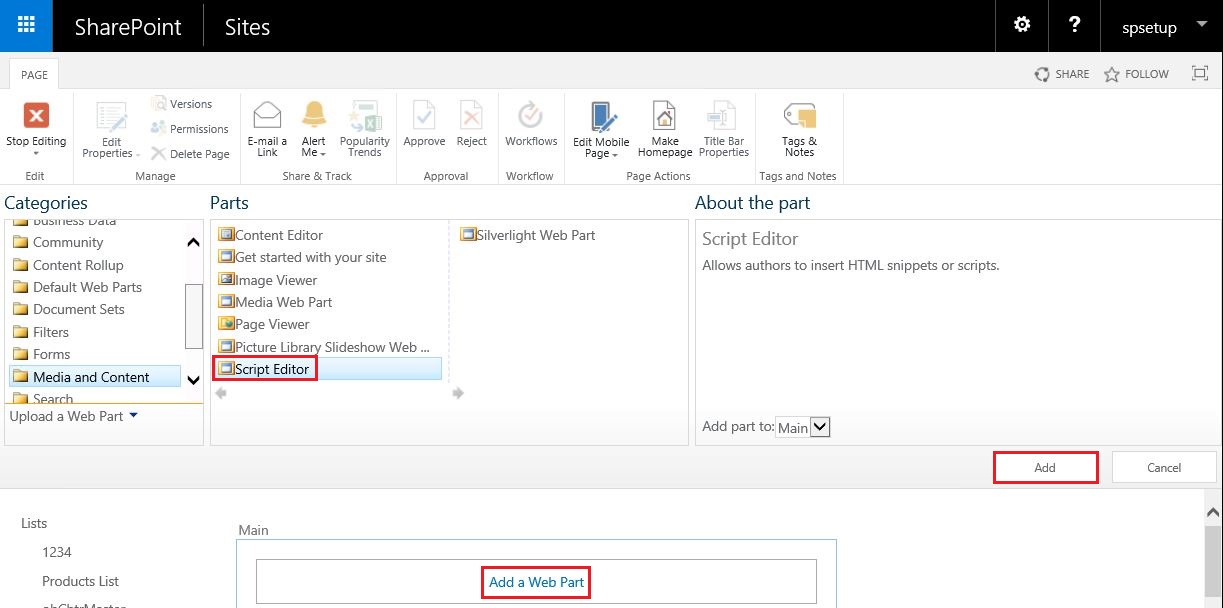This screenshot has height=608, width=1223.
Task: Click the Add button
Action: [x=1045, y=467]
